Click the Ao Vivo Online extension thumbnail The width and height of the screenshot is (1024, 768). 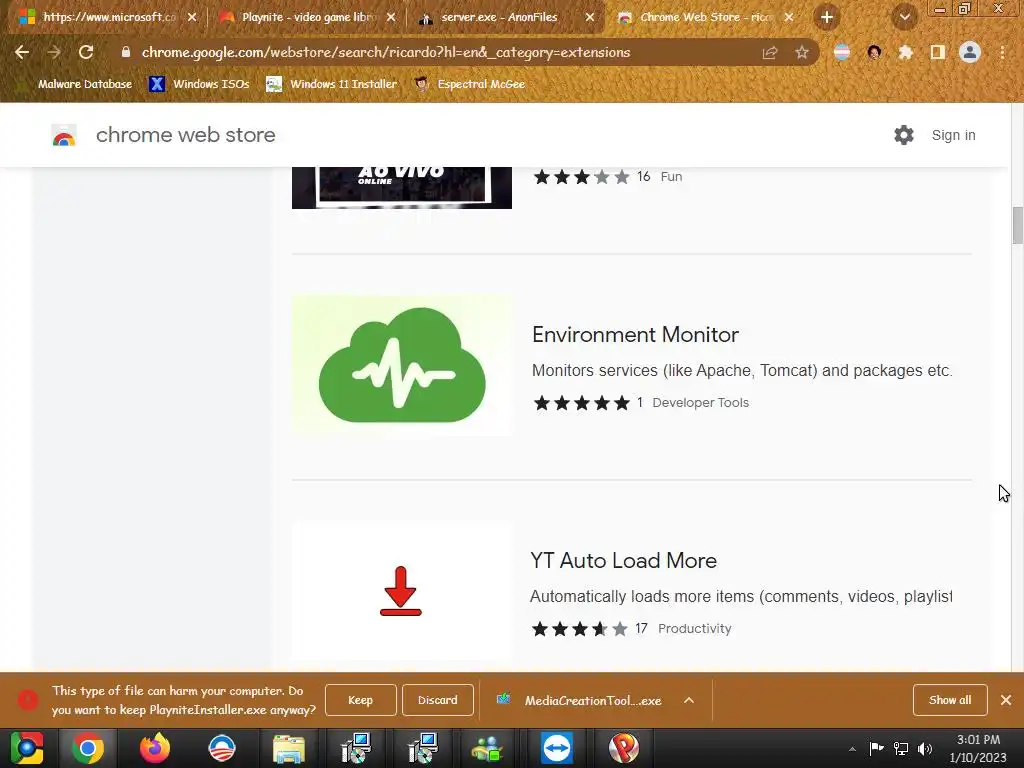(402, 187)
